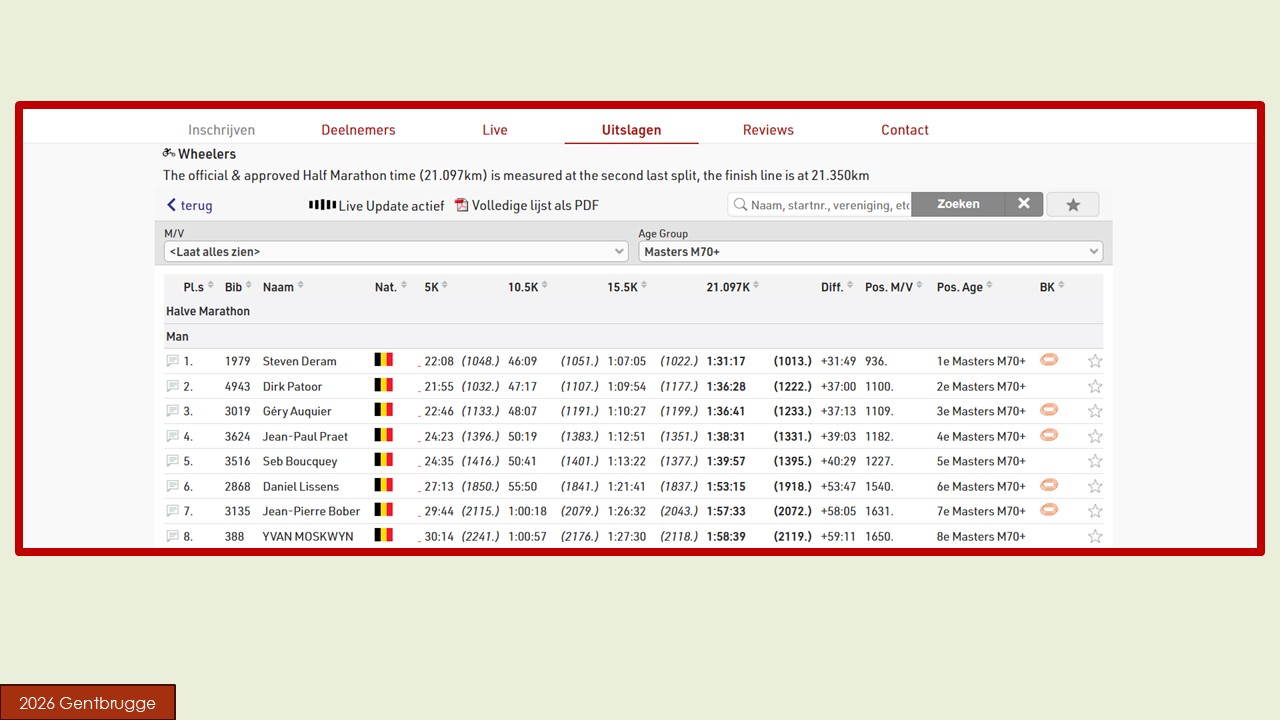The image size is (1280, 720).
Task: Show favorites with the star filter button
Action: (x=1073, y=205)
